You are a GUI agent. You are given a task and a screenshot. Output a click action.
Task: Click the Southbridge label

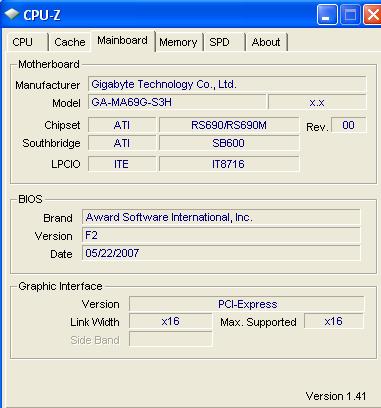[51, 143]
